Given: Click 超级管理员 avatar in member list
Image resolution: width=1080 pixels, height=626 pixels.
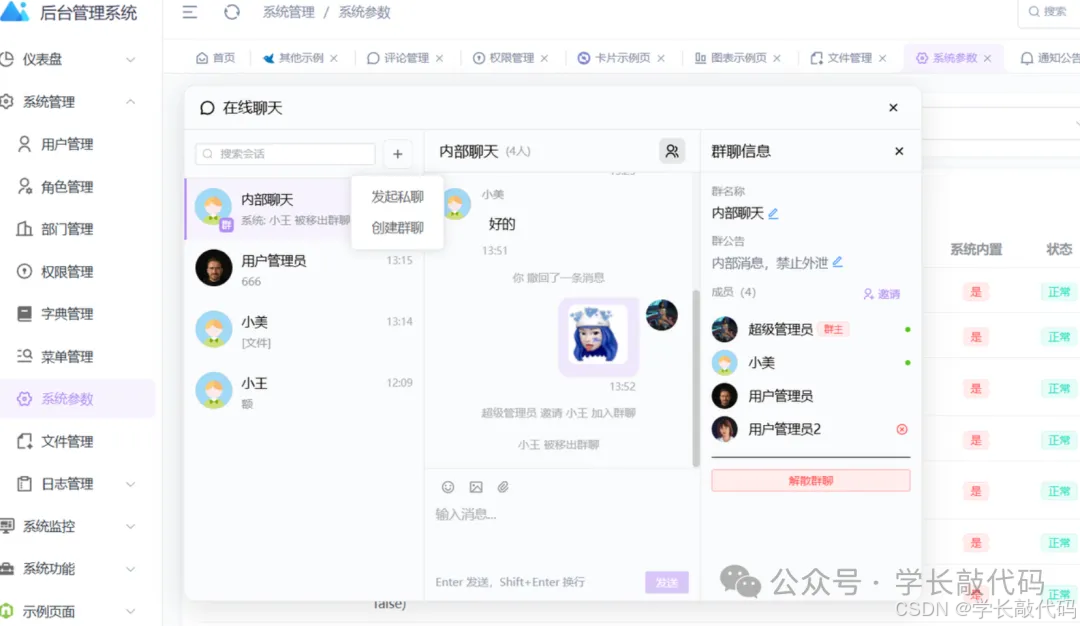Looking at the screenshot, I should (x=725, y=329).
